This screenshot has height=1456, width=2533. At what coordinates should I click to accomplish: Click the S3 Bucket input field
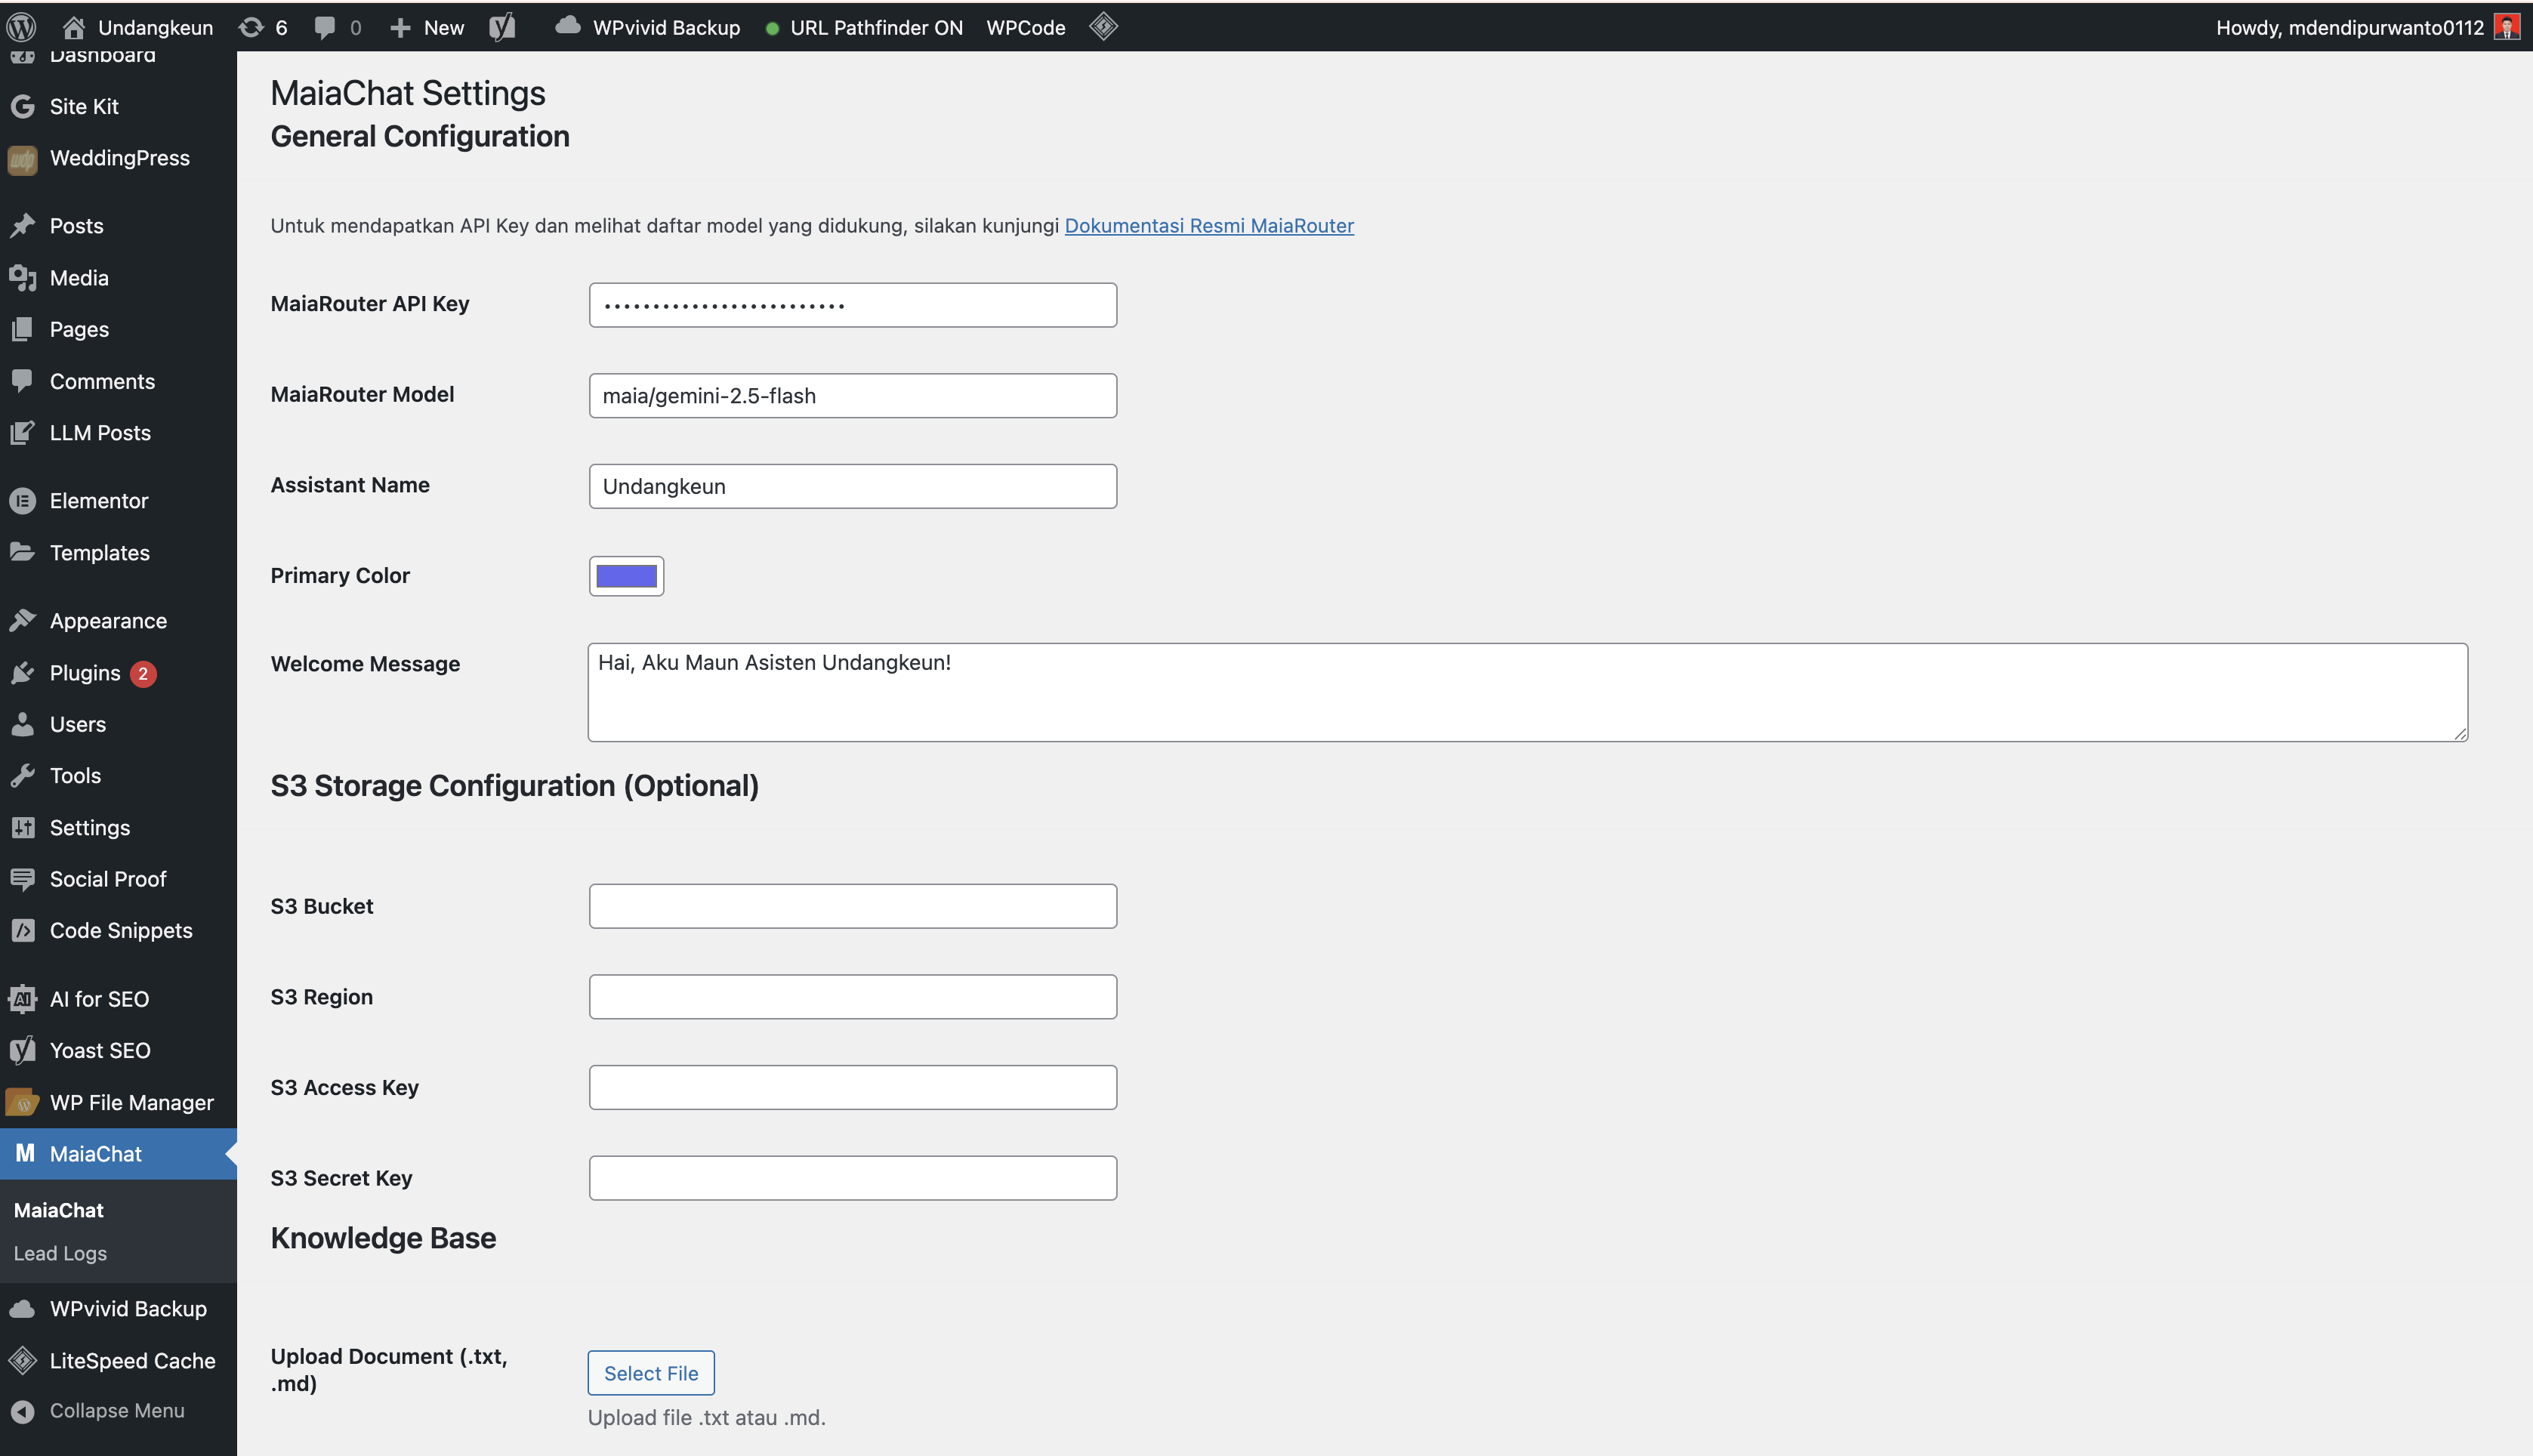click(853, 906)
